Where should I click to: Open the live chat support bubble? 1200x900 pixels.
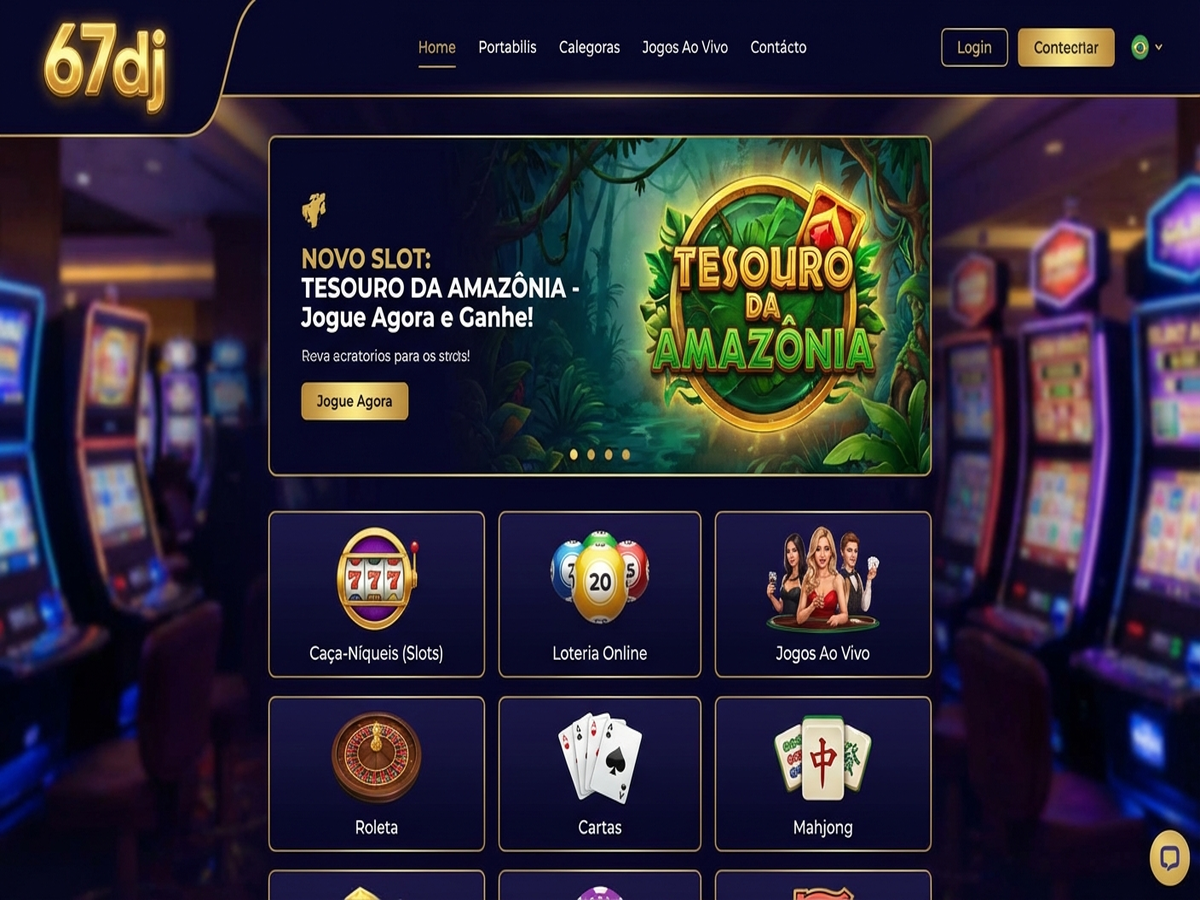(1168, 858)
